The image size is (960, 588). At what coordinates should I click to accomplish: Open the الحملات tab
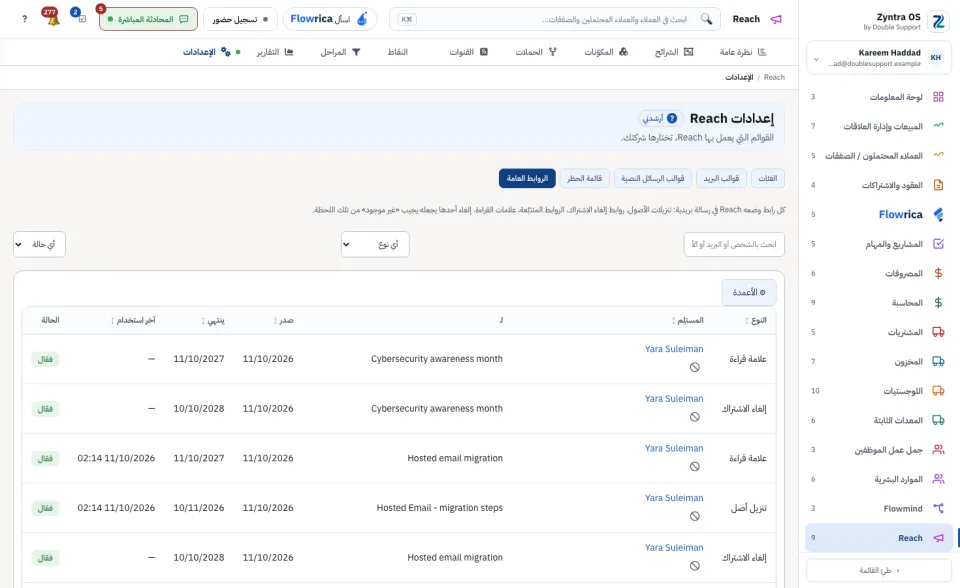tap(536, 52)
